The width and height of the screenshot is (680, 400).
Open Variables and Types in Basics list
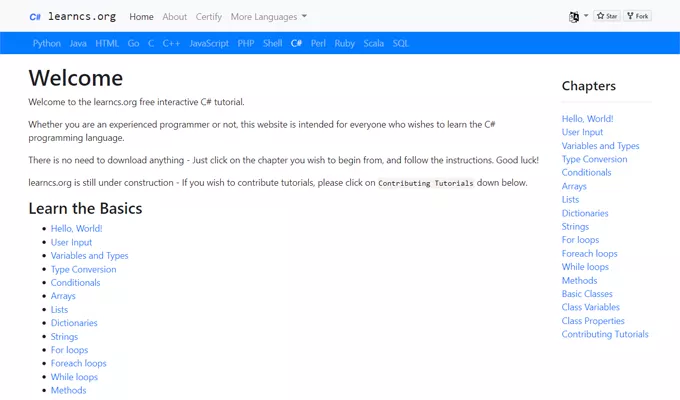[x=90, y=256]
